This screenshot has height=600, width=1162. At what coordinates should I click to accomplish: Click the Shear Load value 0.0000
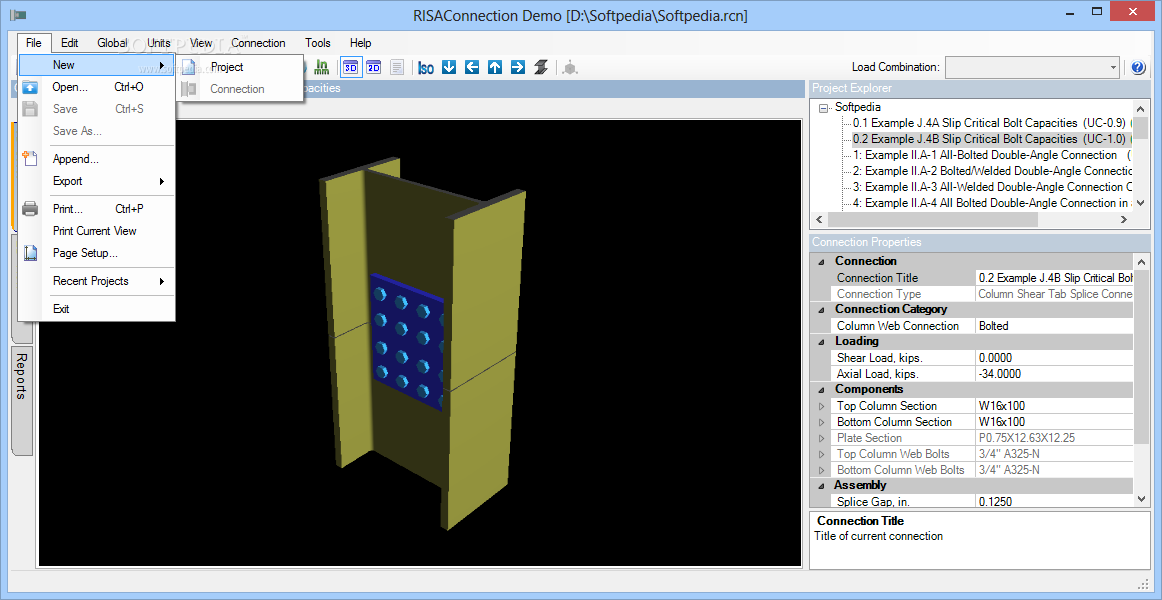(1055, 358)
